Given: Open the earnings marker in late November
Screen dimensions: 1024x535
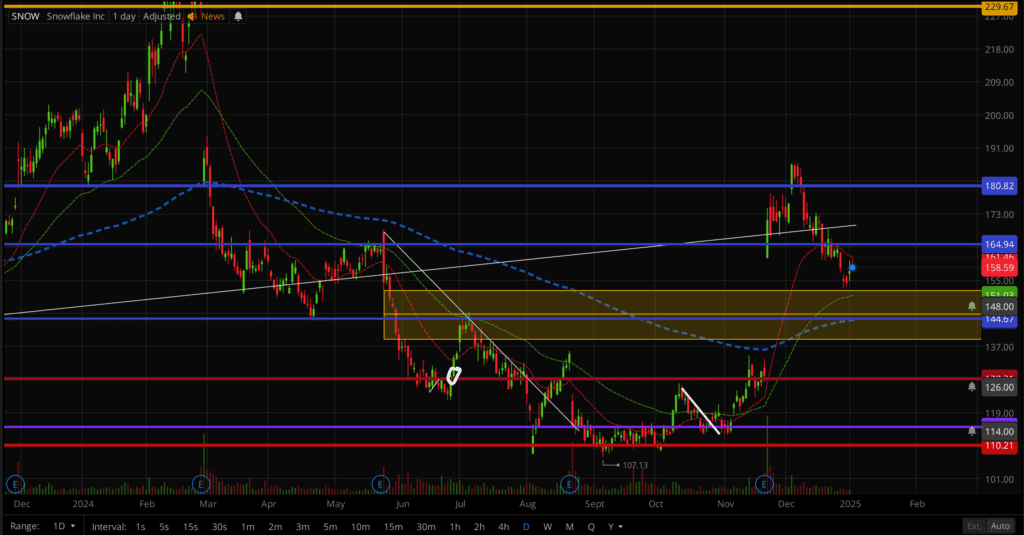Looking at the screenshot, I should [x=765, y=484].
